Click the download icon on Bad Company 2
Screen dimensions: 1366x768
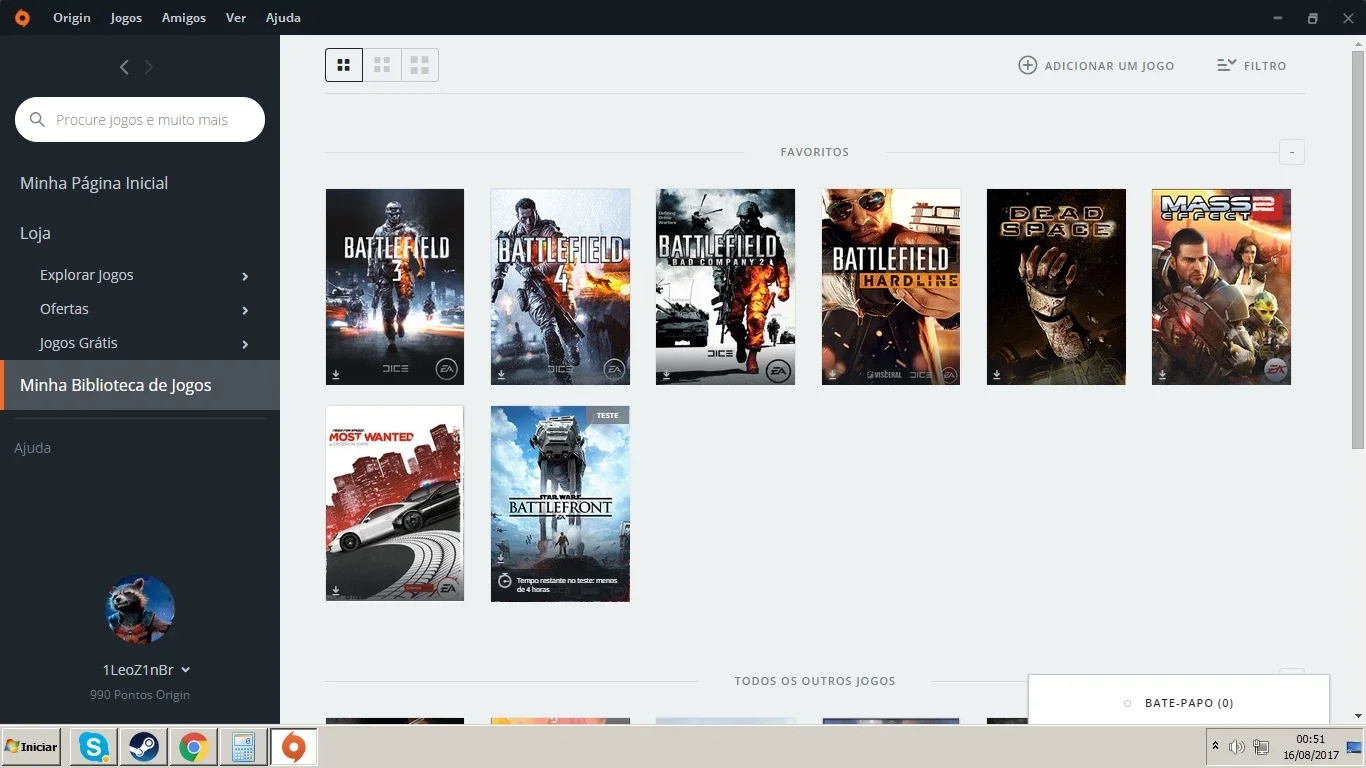(x=666, y=375)
